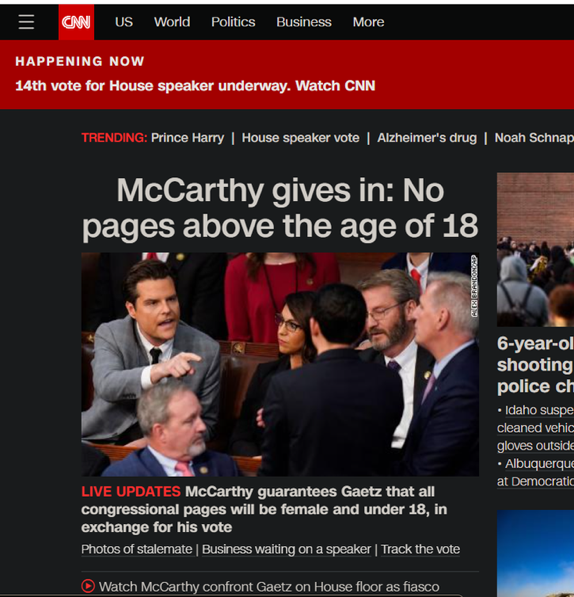Screen dimensions: 574x597
Task: Click the play icon beside Watch McCarthy confront Gaetz
Action: click(x=88, y=586)
